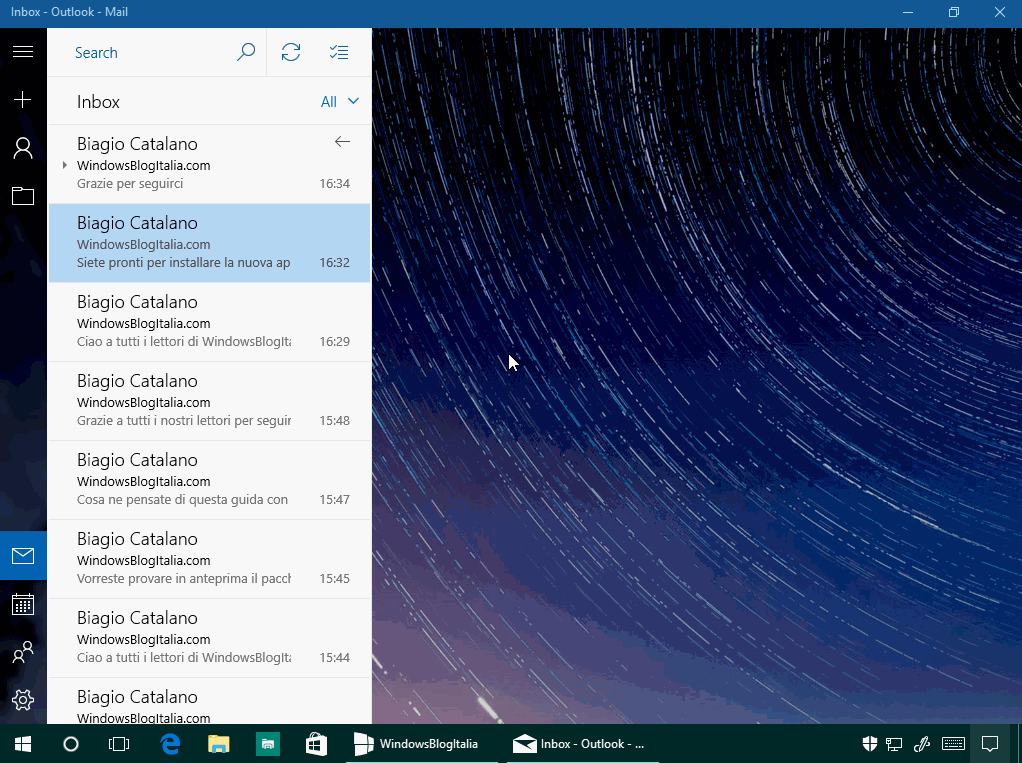The image size is (1022, 763).
Task: Click the Inbox folder heading
Action: tap(98, 102)
